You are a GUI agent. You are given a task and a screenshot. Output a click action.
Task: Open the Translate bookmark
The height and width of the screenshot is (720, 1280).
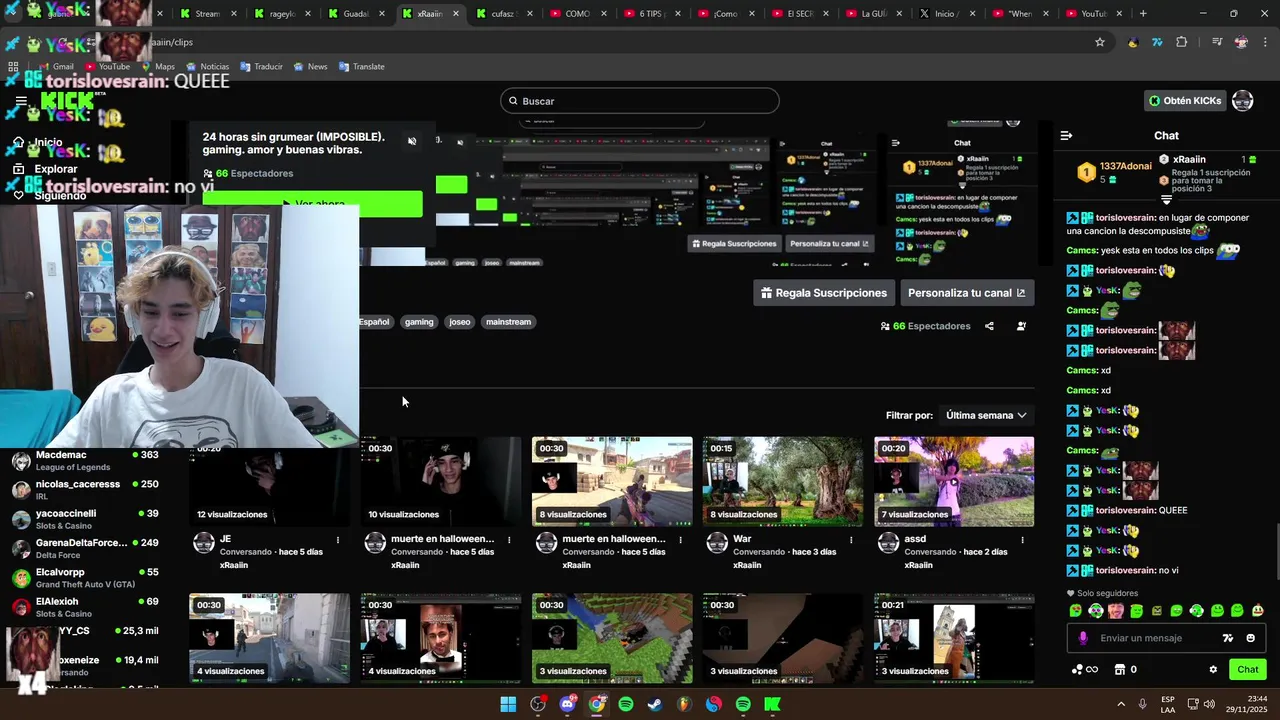[361, 66]
